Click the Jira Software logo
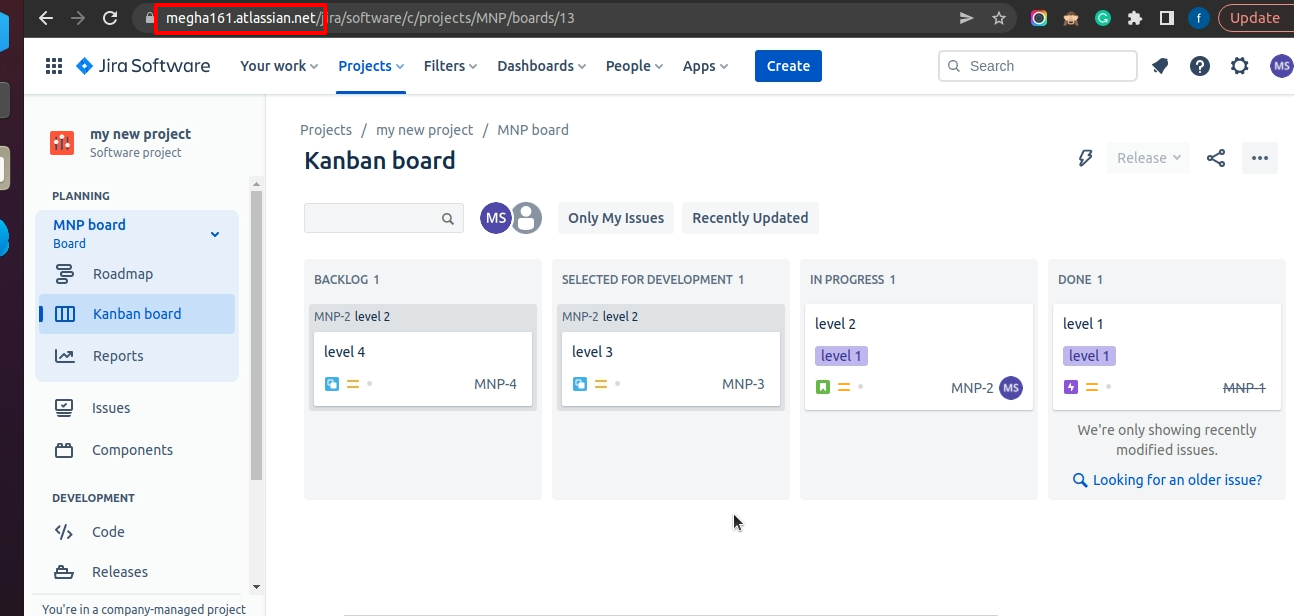This screenshot has height=616, width=1294. [143, 66]
